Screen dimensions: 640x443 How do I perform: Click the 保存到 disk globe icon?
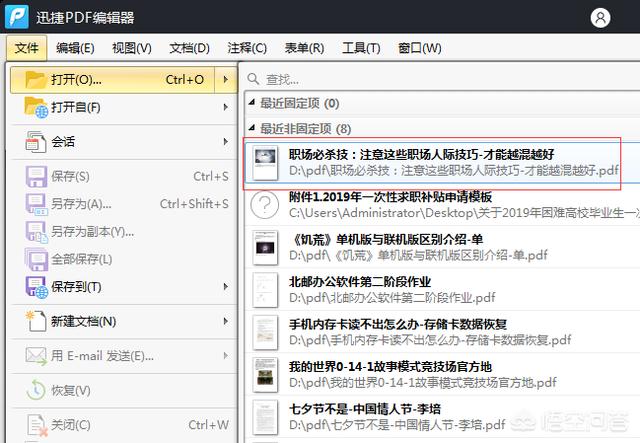(36, 287)
